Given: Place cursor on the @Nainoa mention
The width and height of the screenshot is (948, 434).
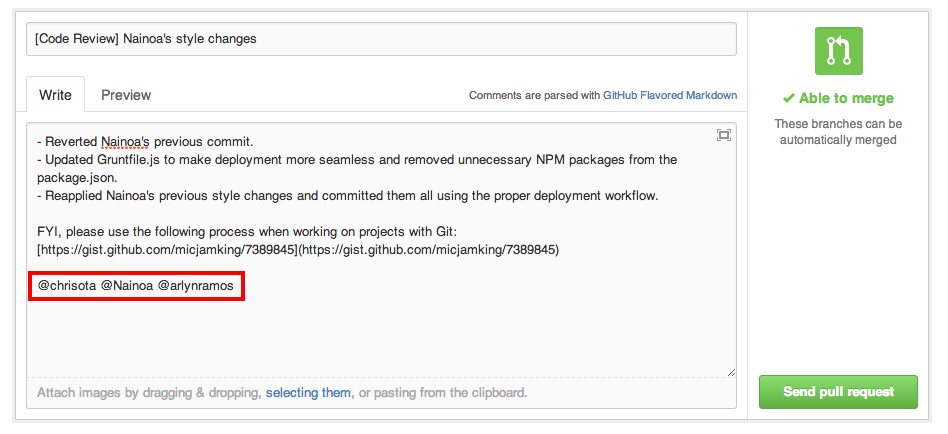Looking at the screenshot, I should (127, 286).
